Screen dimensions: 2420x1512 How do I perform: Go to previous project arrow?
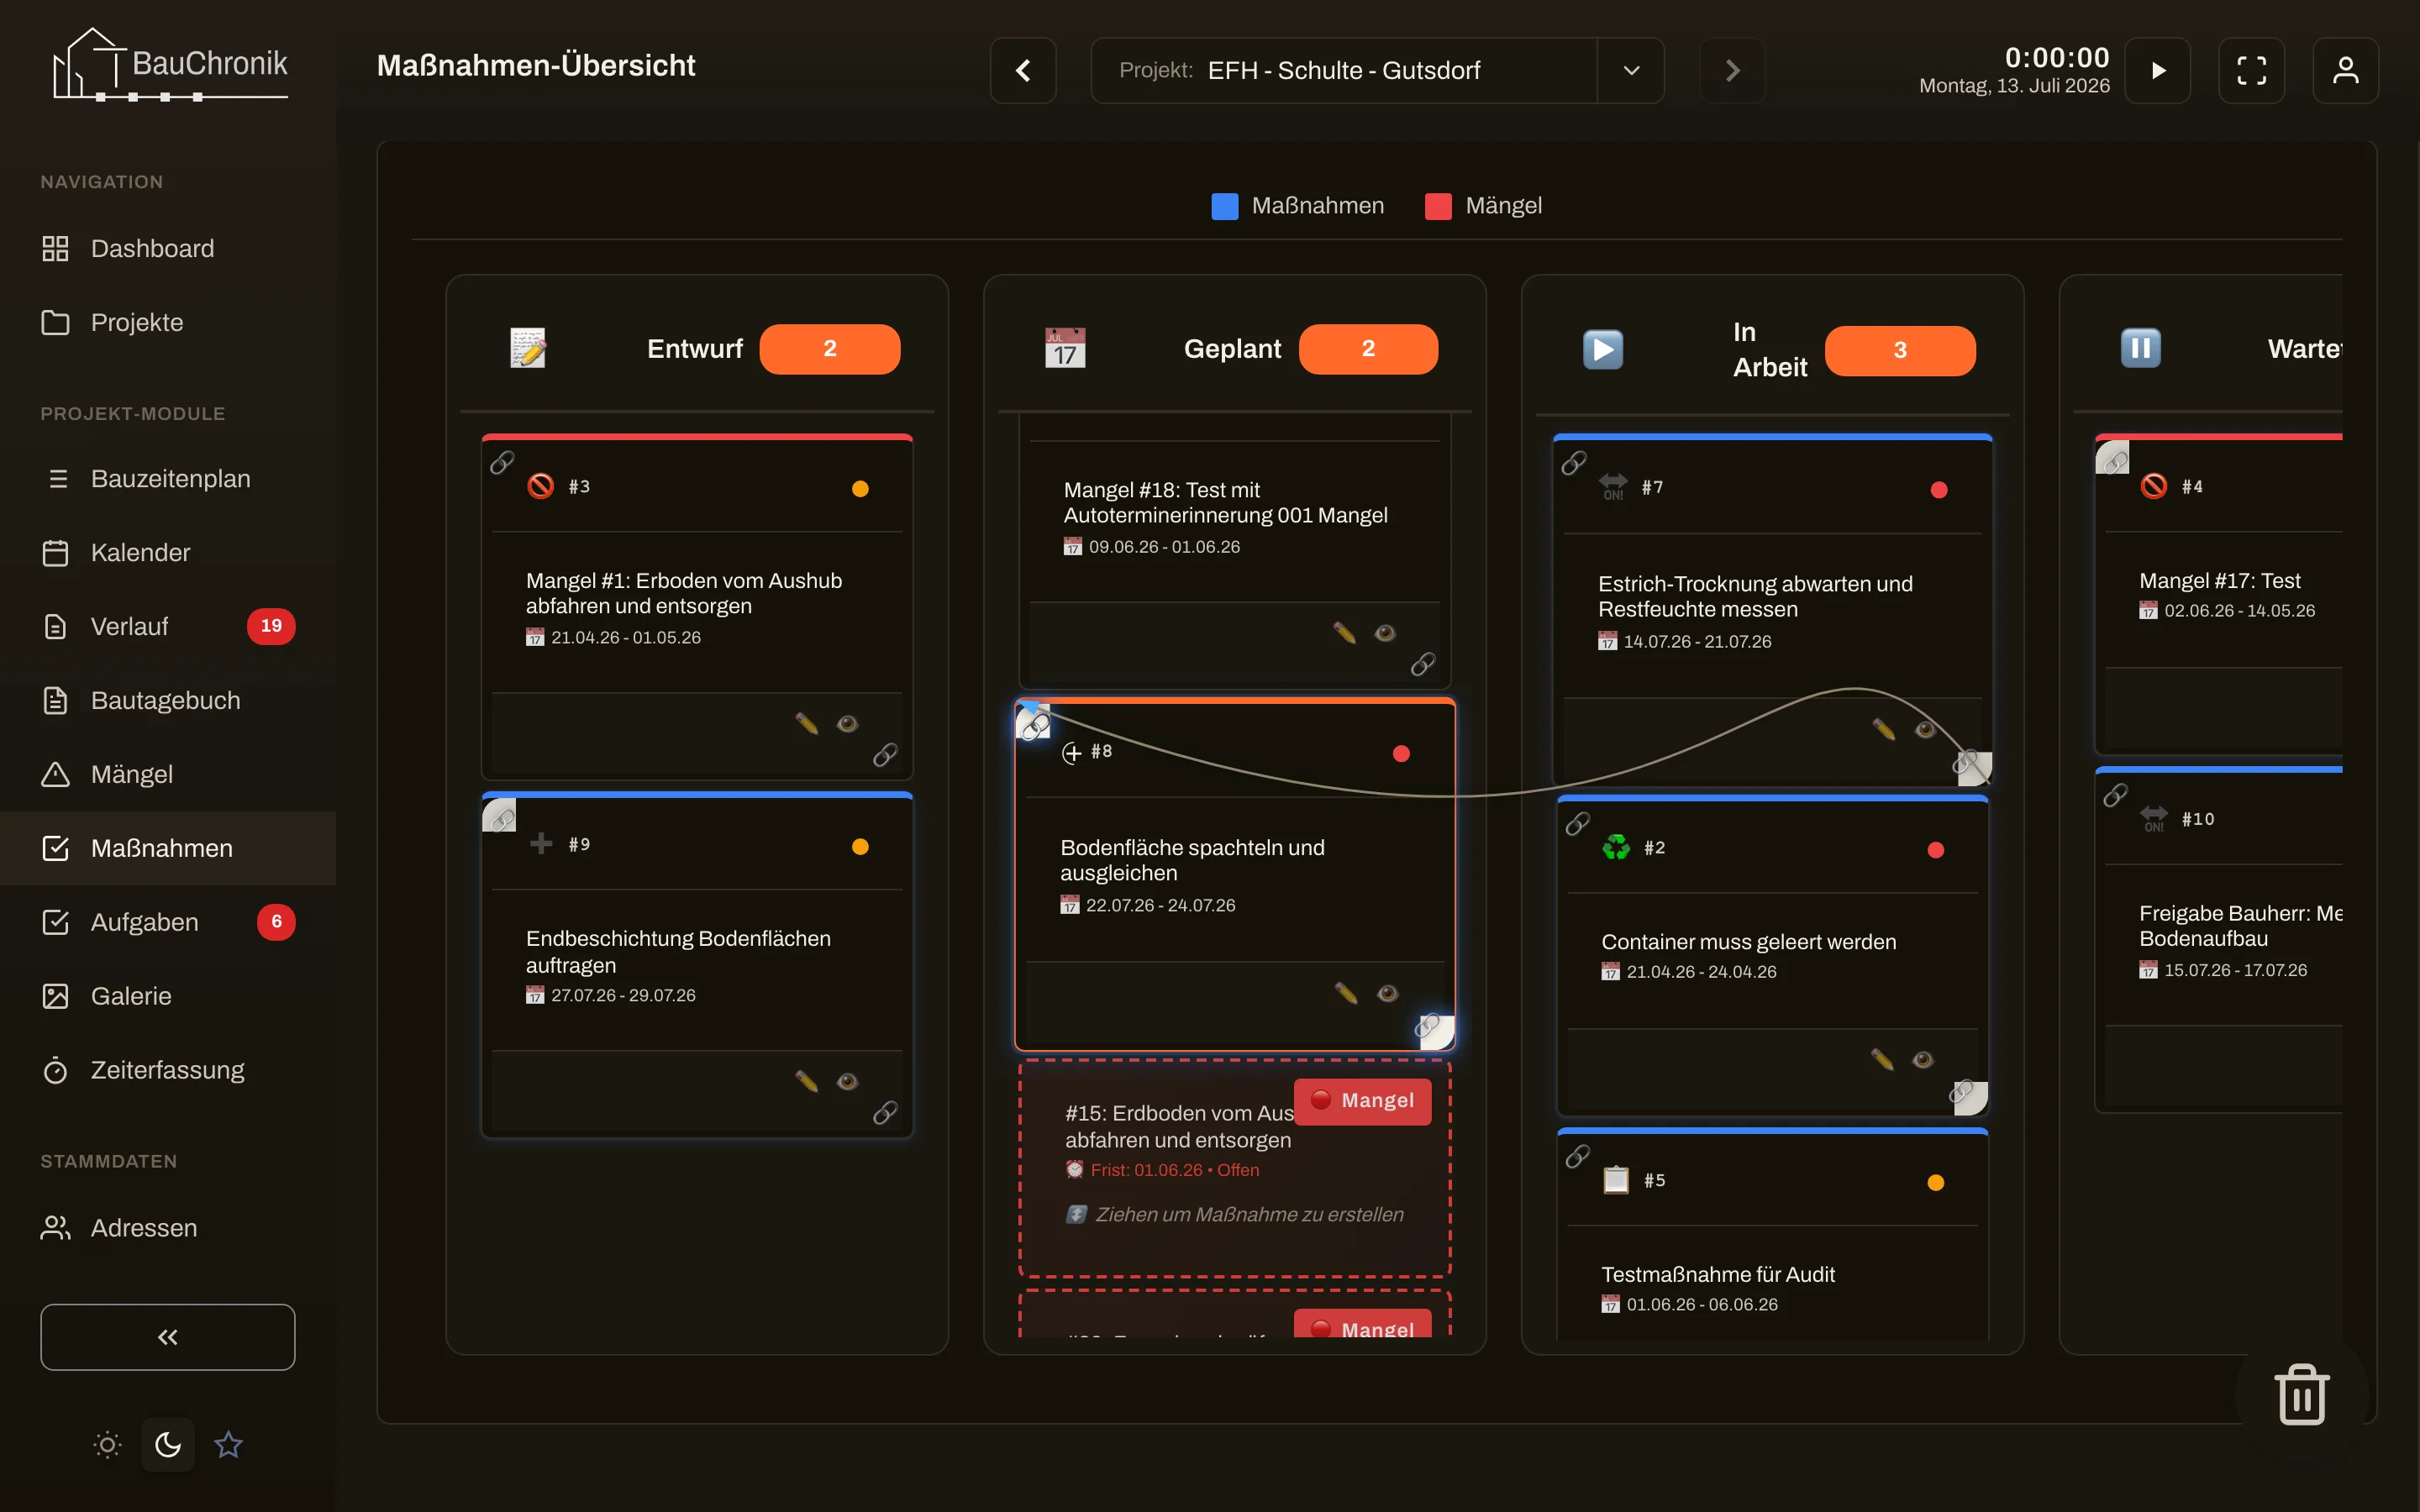[x=1023, y=70]
